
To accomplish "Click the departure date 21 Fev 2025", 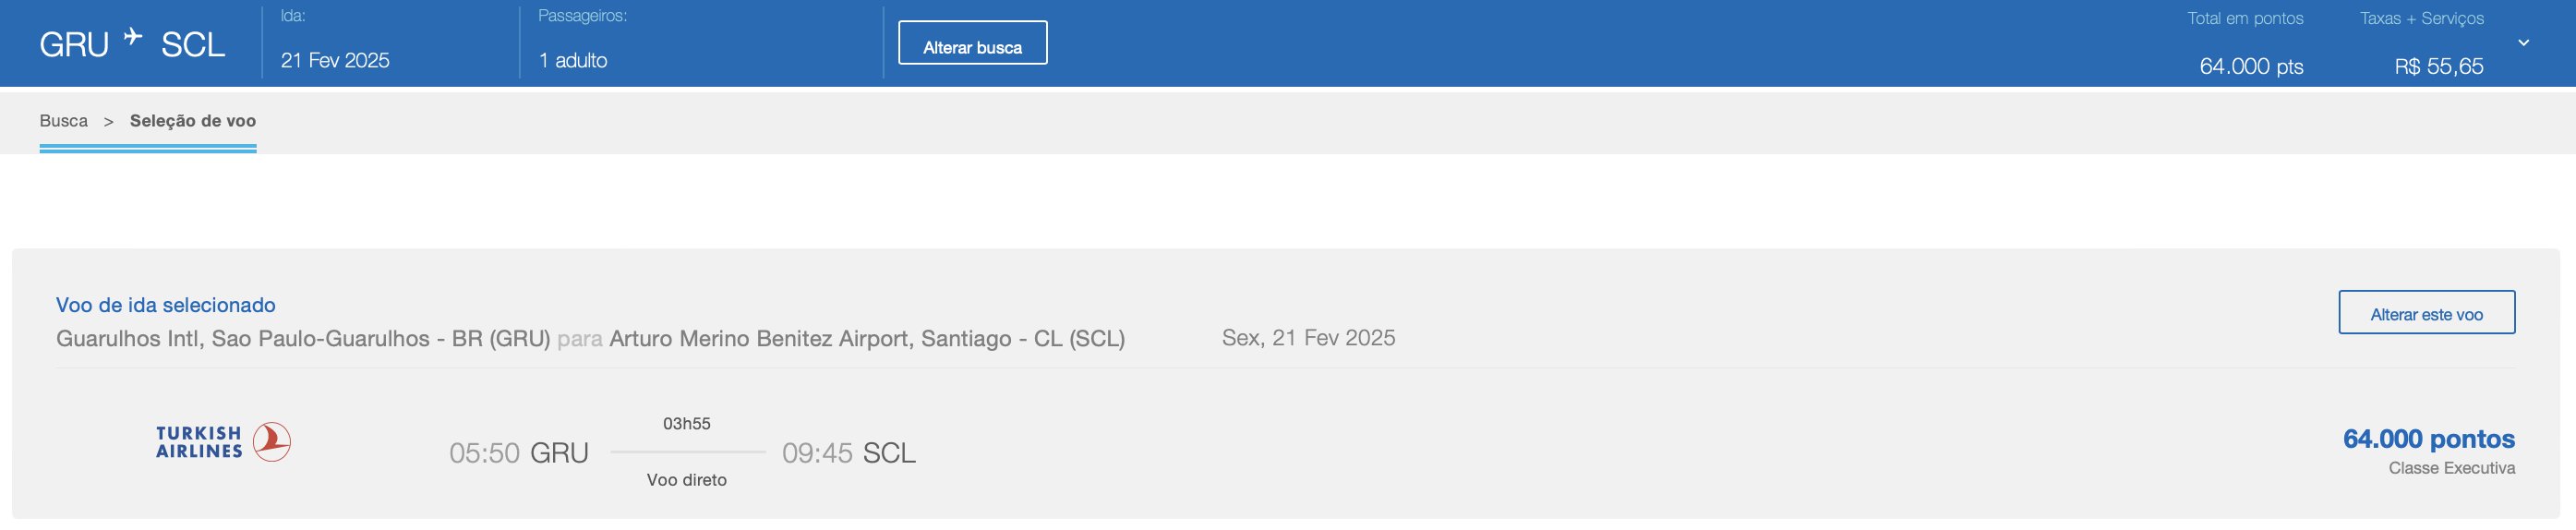I will tap(335, 60).
